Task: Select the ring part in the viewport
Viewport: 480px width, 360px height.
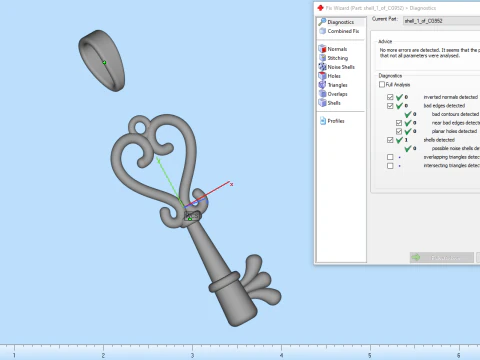Action: pyautogui.click(x=102, y=60)
